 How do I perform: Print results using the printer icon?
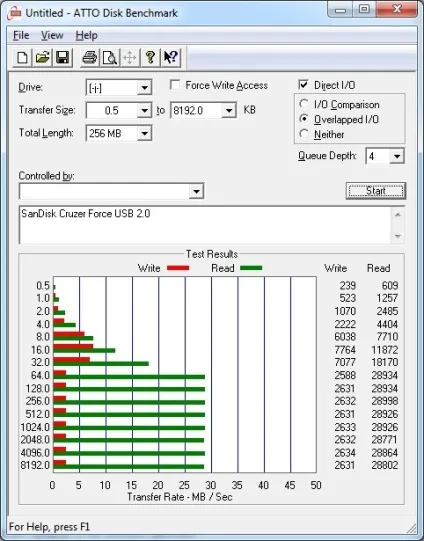click(90, 57)
